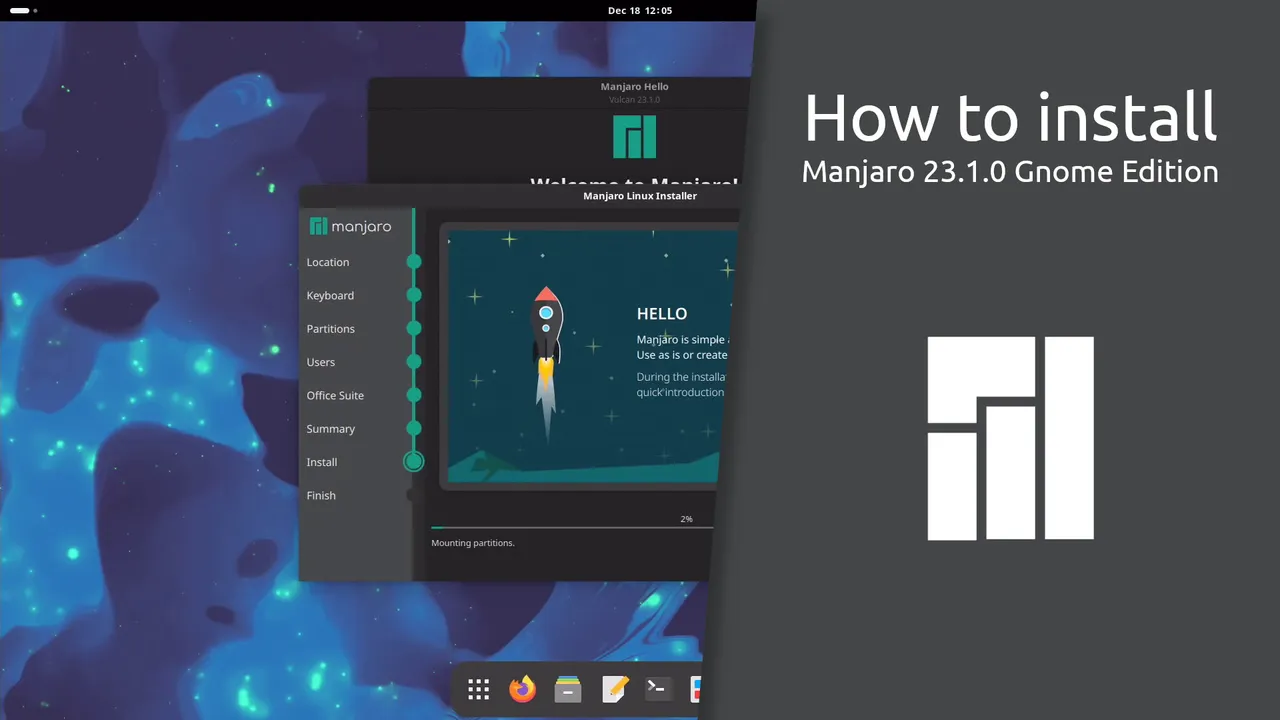Open the clock showing Dec 18 12:05
The height and width of the screenshot is (720, 1280).
pyautogui.click(x=640, y=10)
